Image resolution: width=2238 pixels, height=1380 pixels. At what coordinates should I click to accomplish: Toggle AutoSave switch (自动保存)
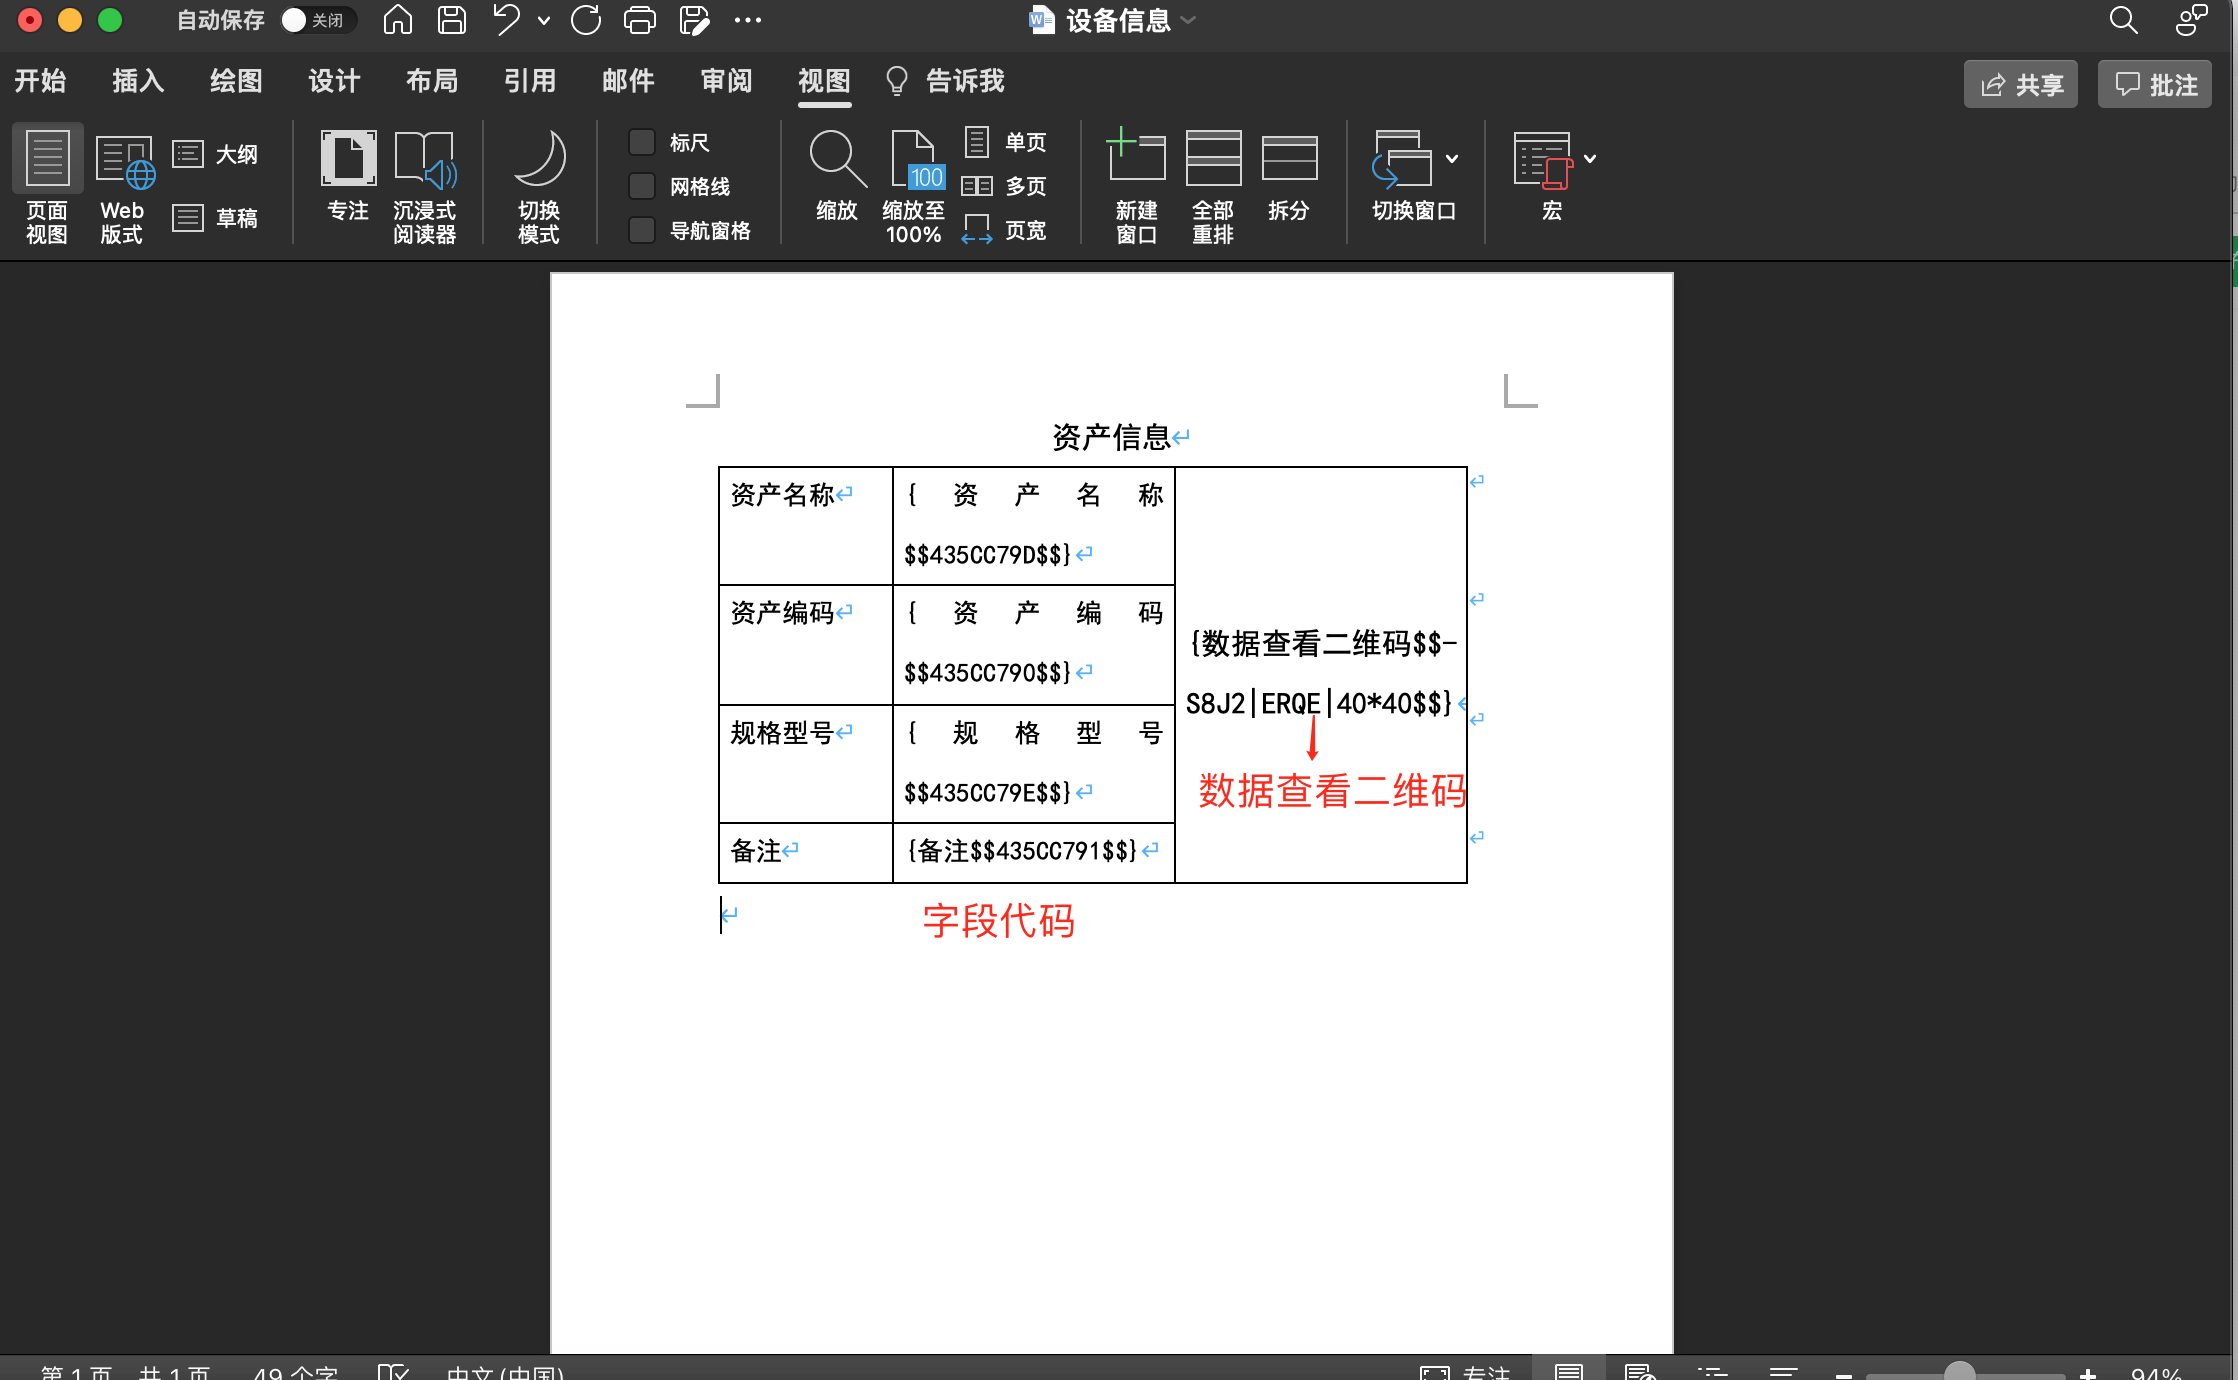tap(318, 20)
